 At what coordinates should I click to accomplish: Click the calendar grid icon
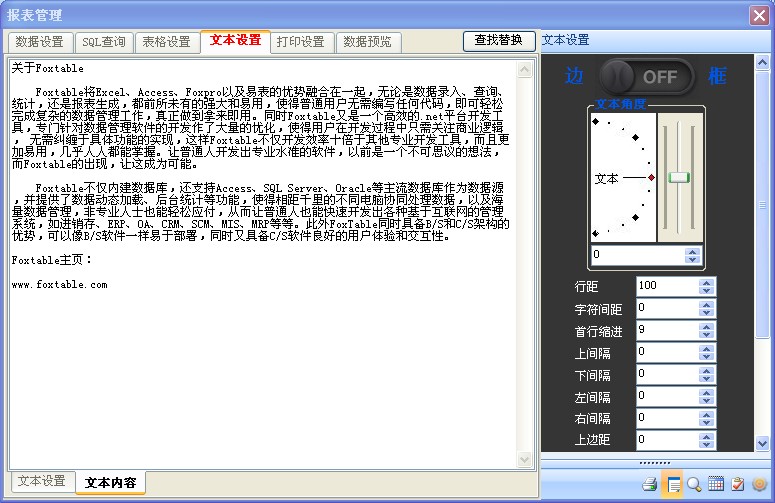(716, 484)
